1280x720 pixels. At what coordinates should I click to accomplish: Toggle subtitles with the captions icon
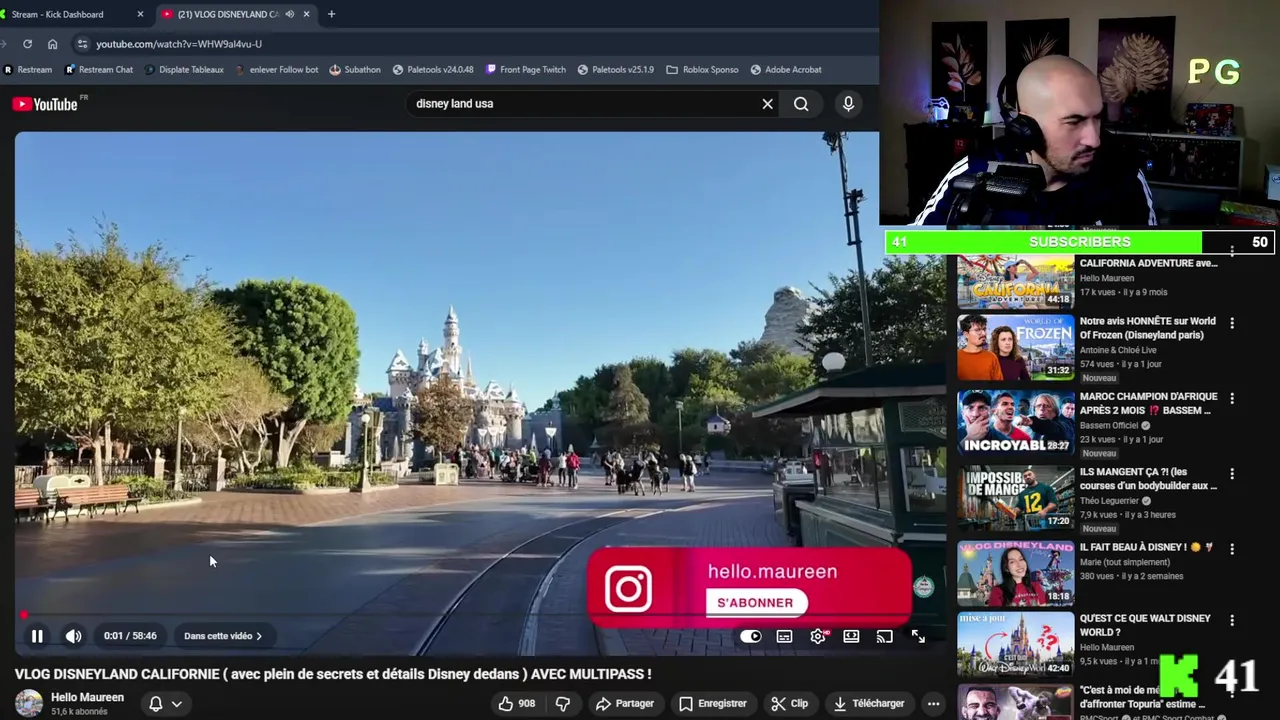click(785, 636)
